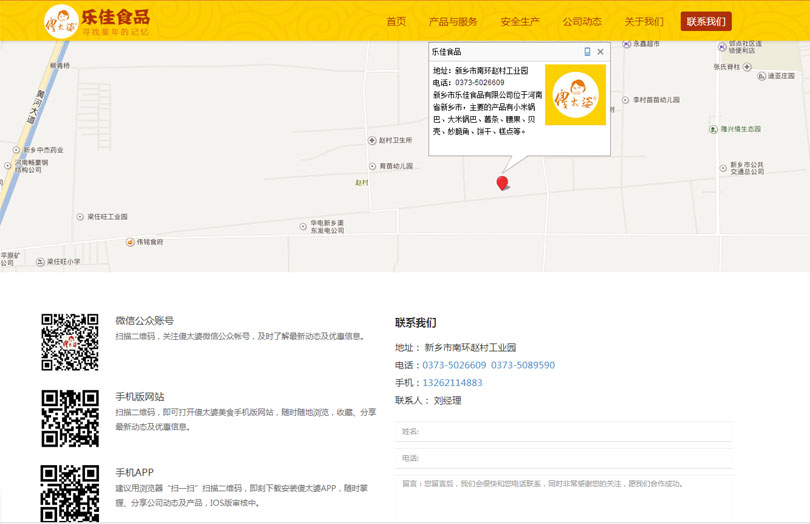
Task: Click mobile number 13262114883 link
Action: point(452,382)
